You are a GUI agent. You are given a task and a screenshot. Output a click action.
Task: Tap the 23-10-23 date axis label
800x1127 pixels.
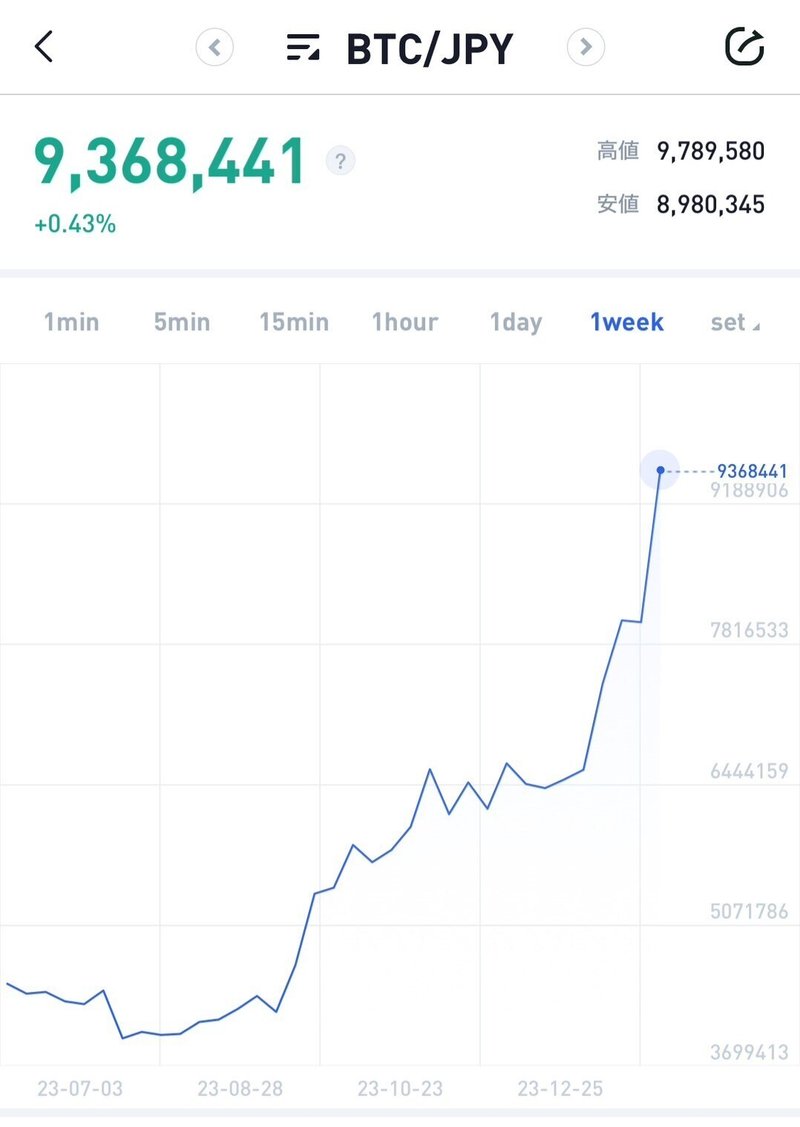click(x=400, y=1089)
